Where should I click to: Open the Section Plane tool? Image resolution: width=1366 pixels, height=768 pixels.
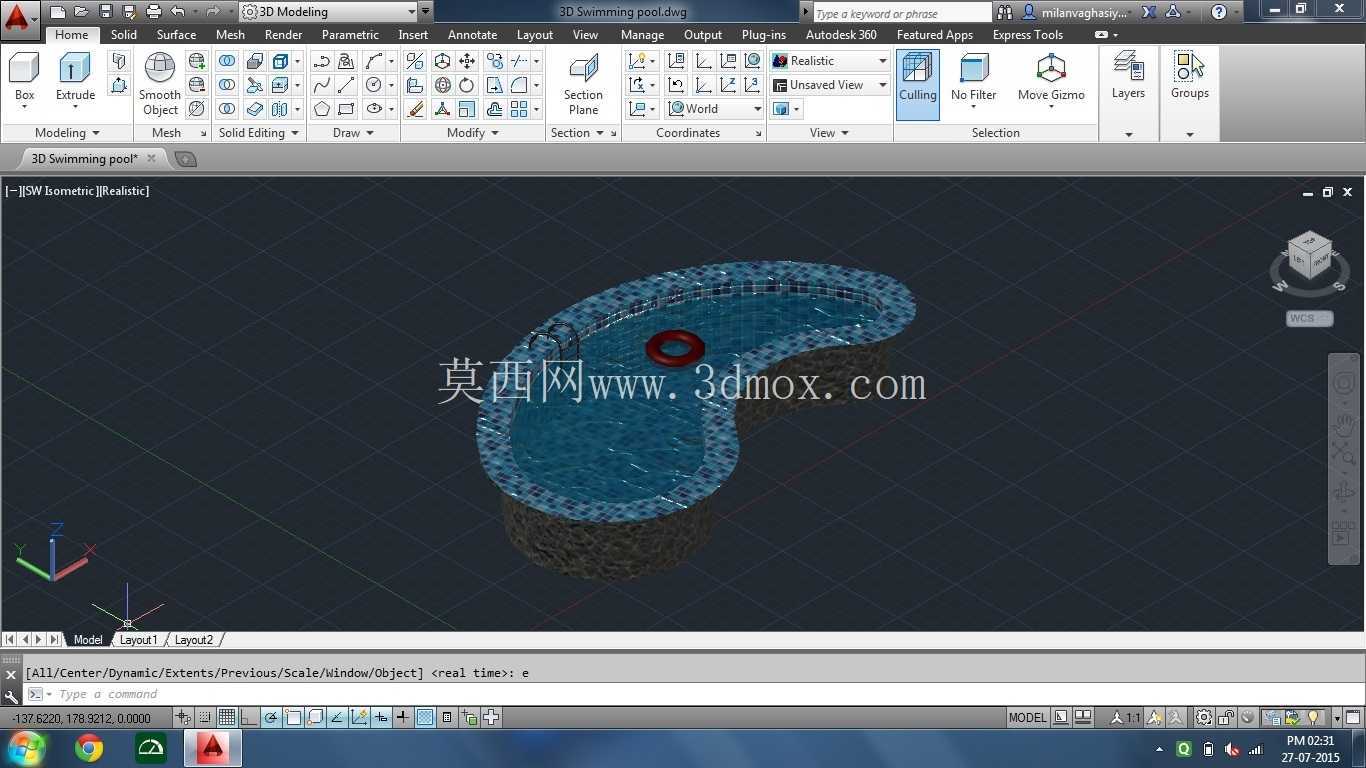click(x=583, y=84)
